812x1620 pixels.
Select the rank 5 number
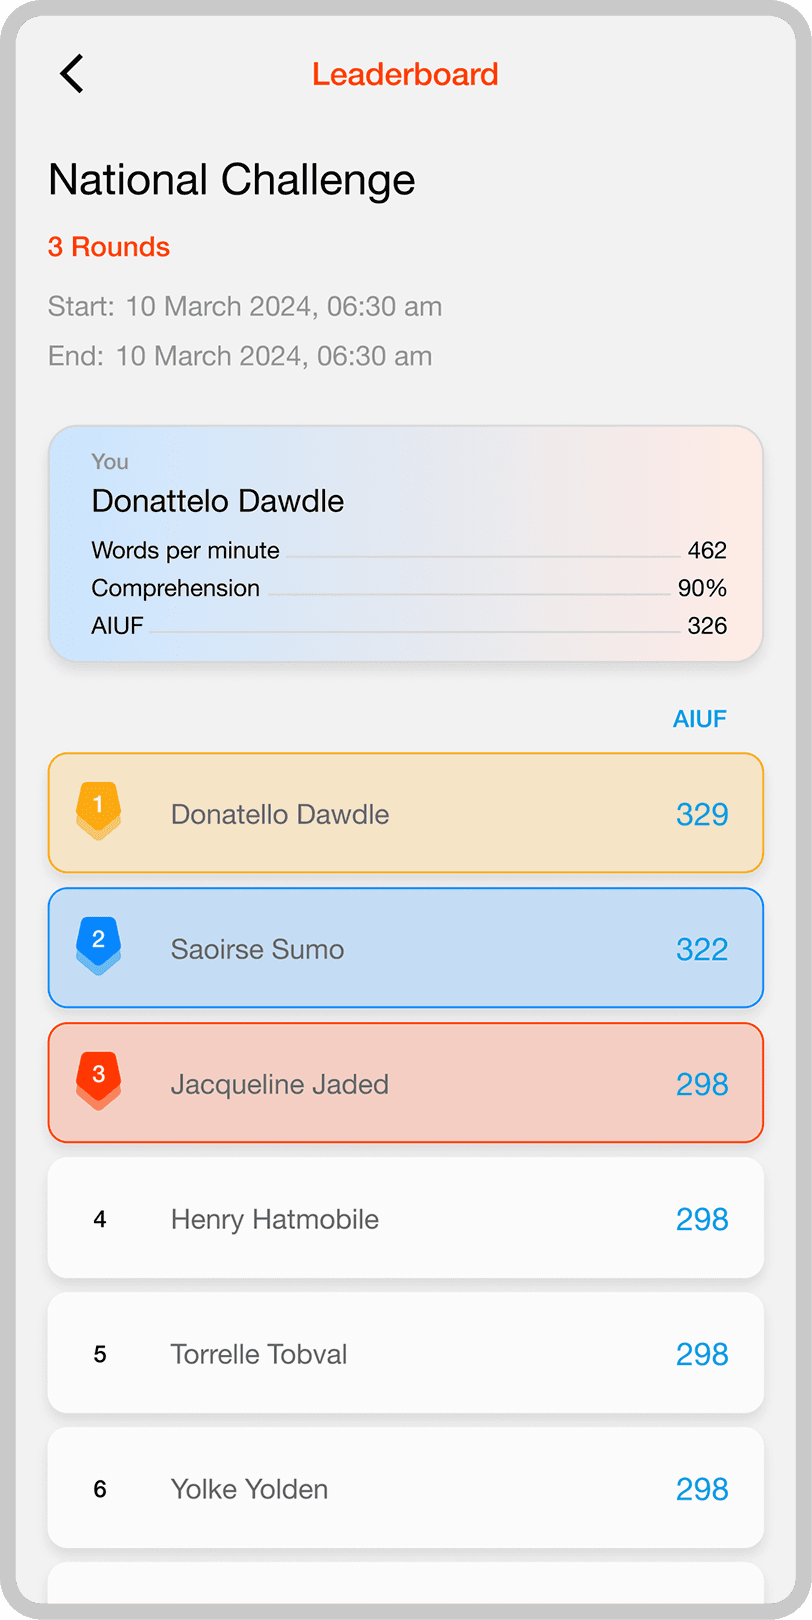tap(100, 1354)
